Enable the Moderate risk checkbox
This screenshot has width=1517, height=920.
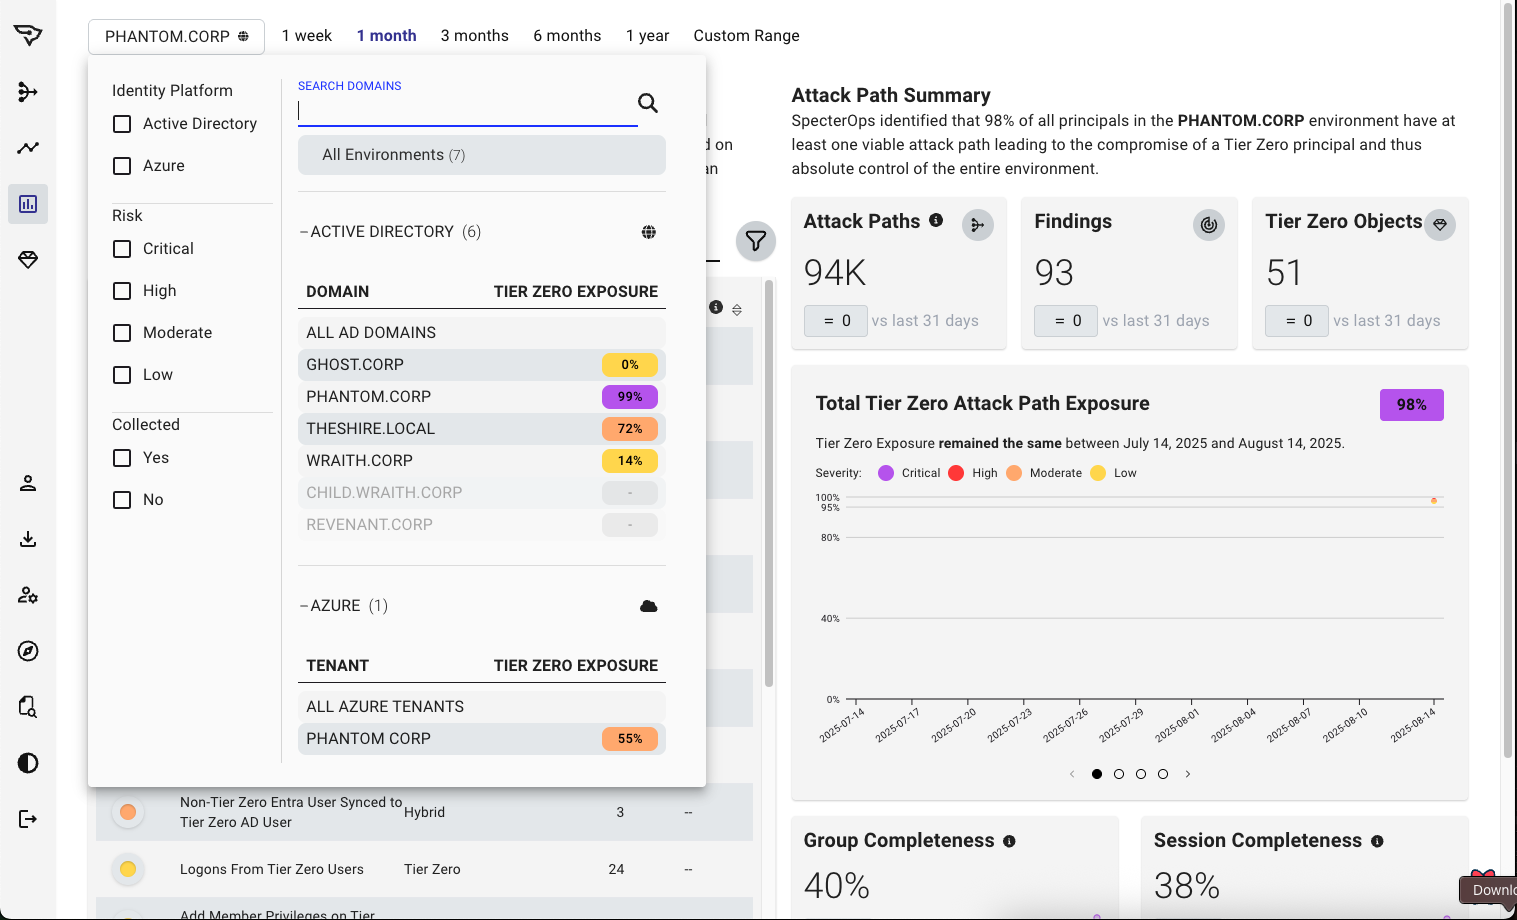[122, 333]
